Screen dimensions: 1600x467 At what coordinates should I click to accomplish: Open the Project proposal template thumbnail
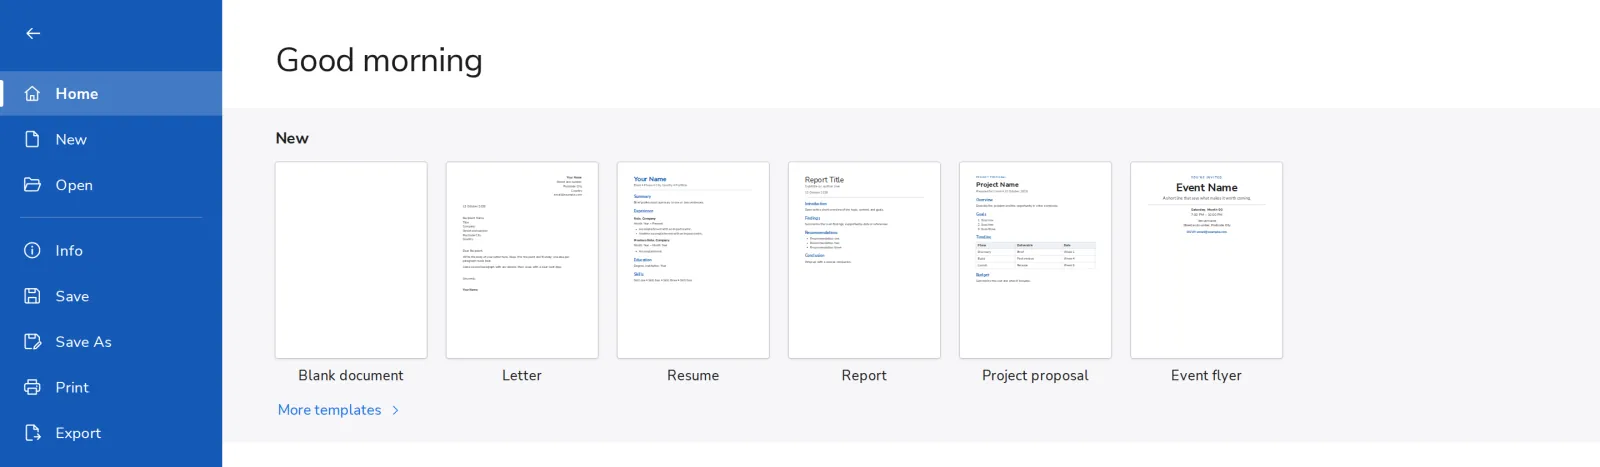[x=1035, y=260]
